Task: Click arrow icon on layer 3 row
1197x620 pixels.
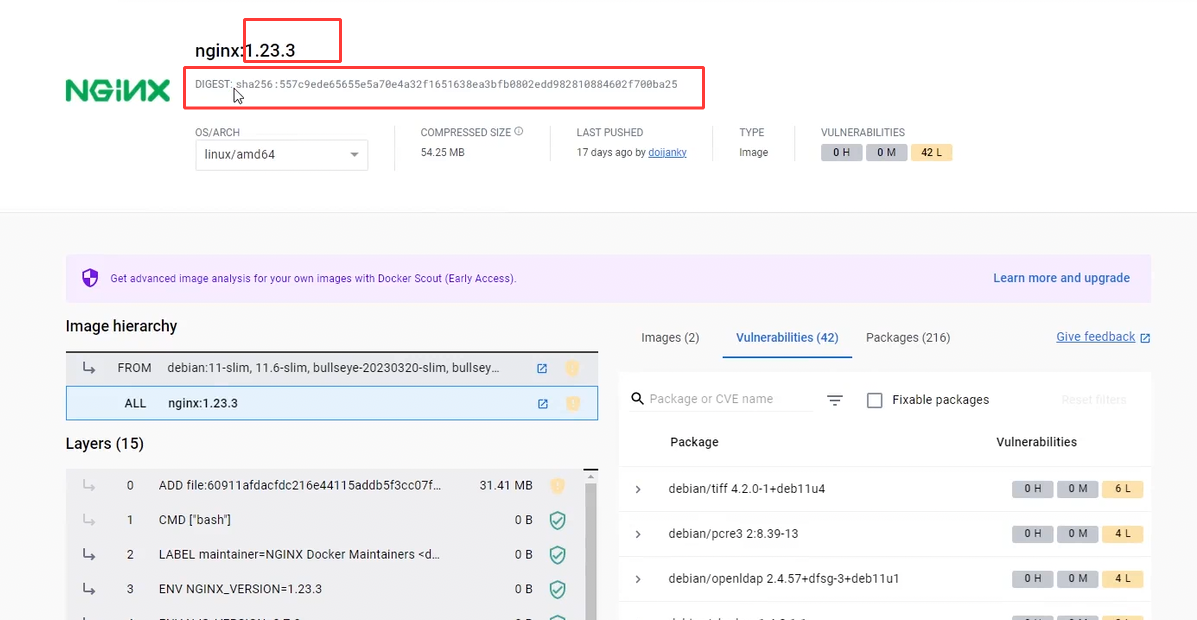Action: pos(89,589)
